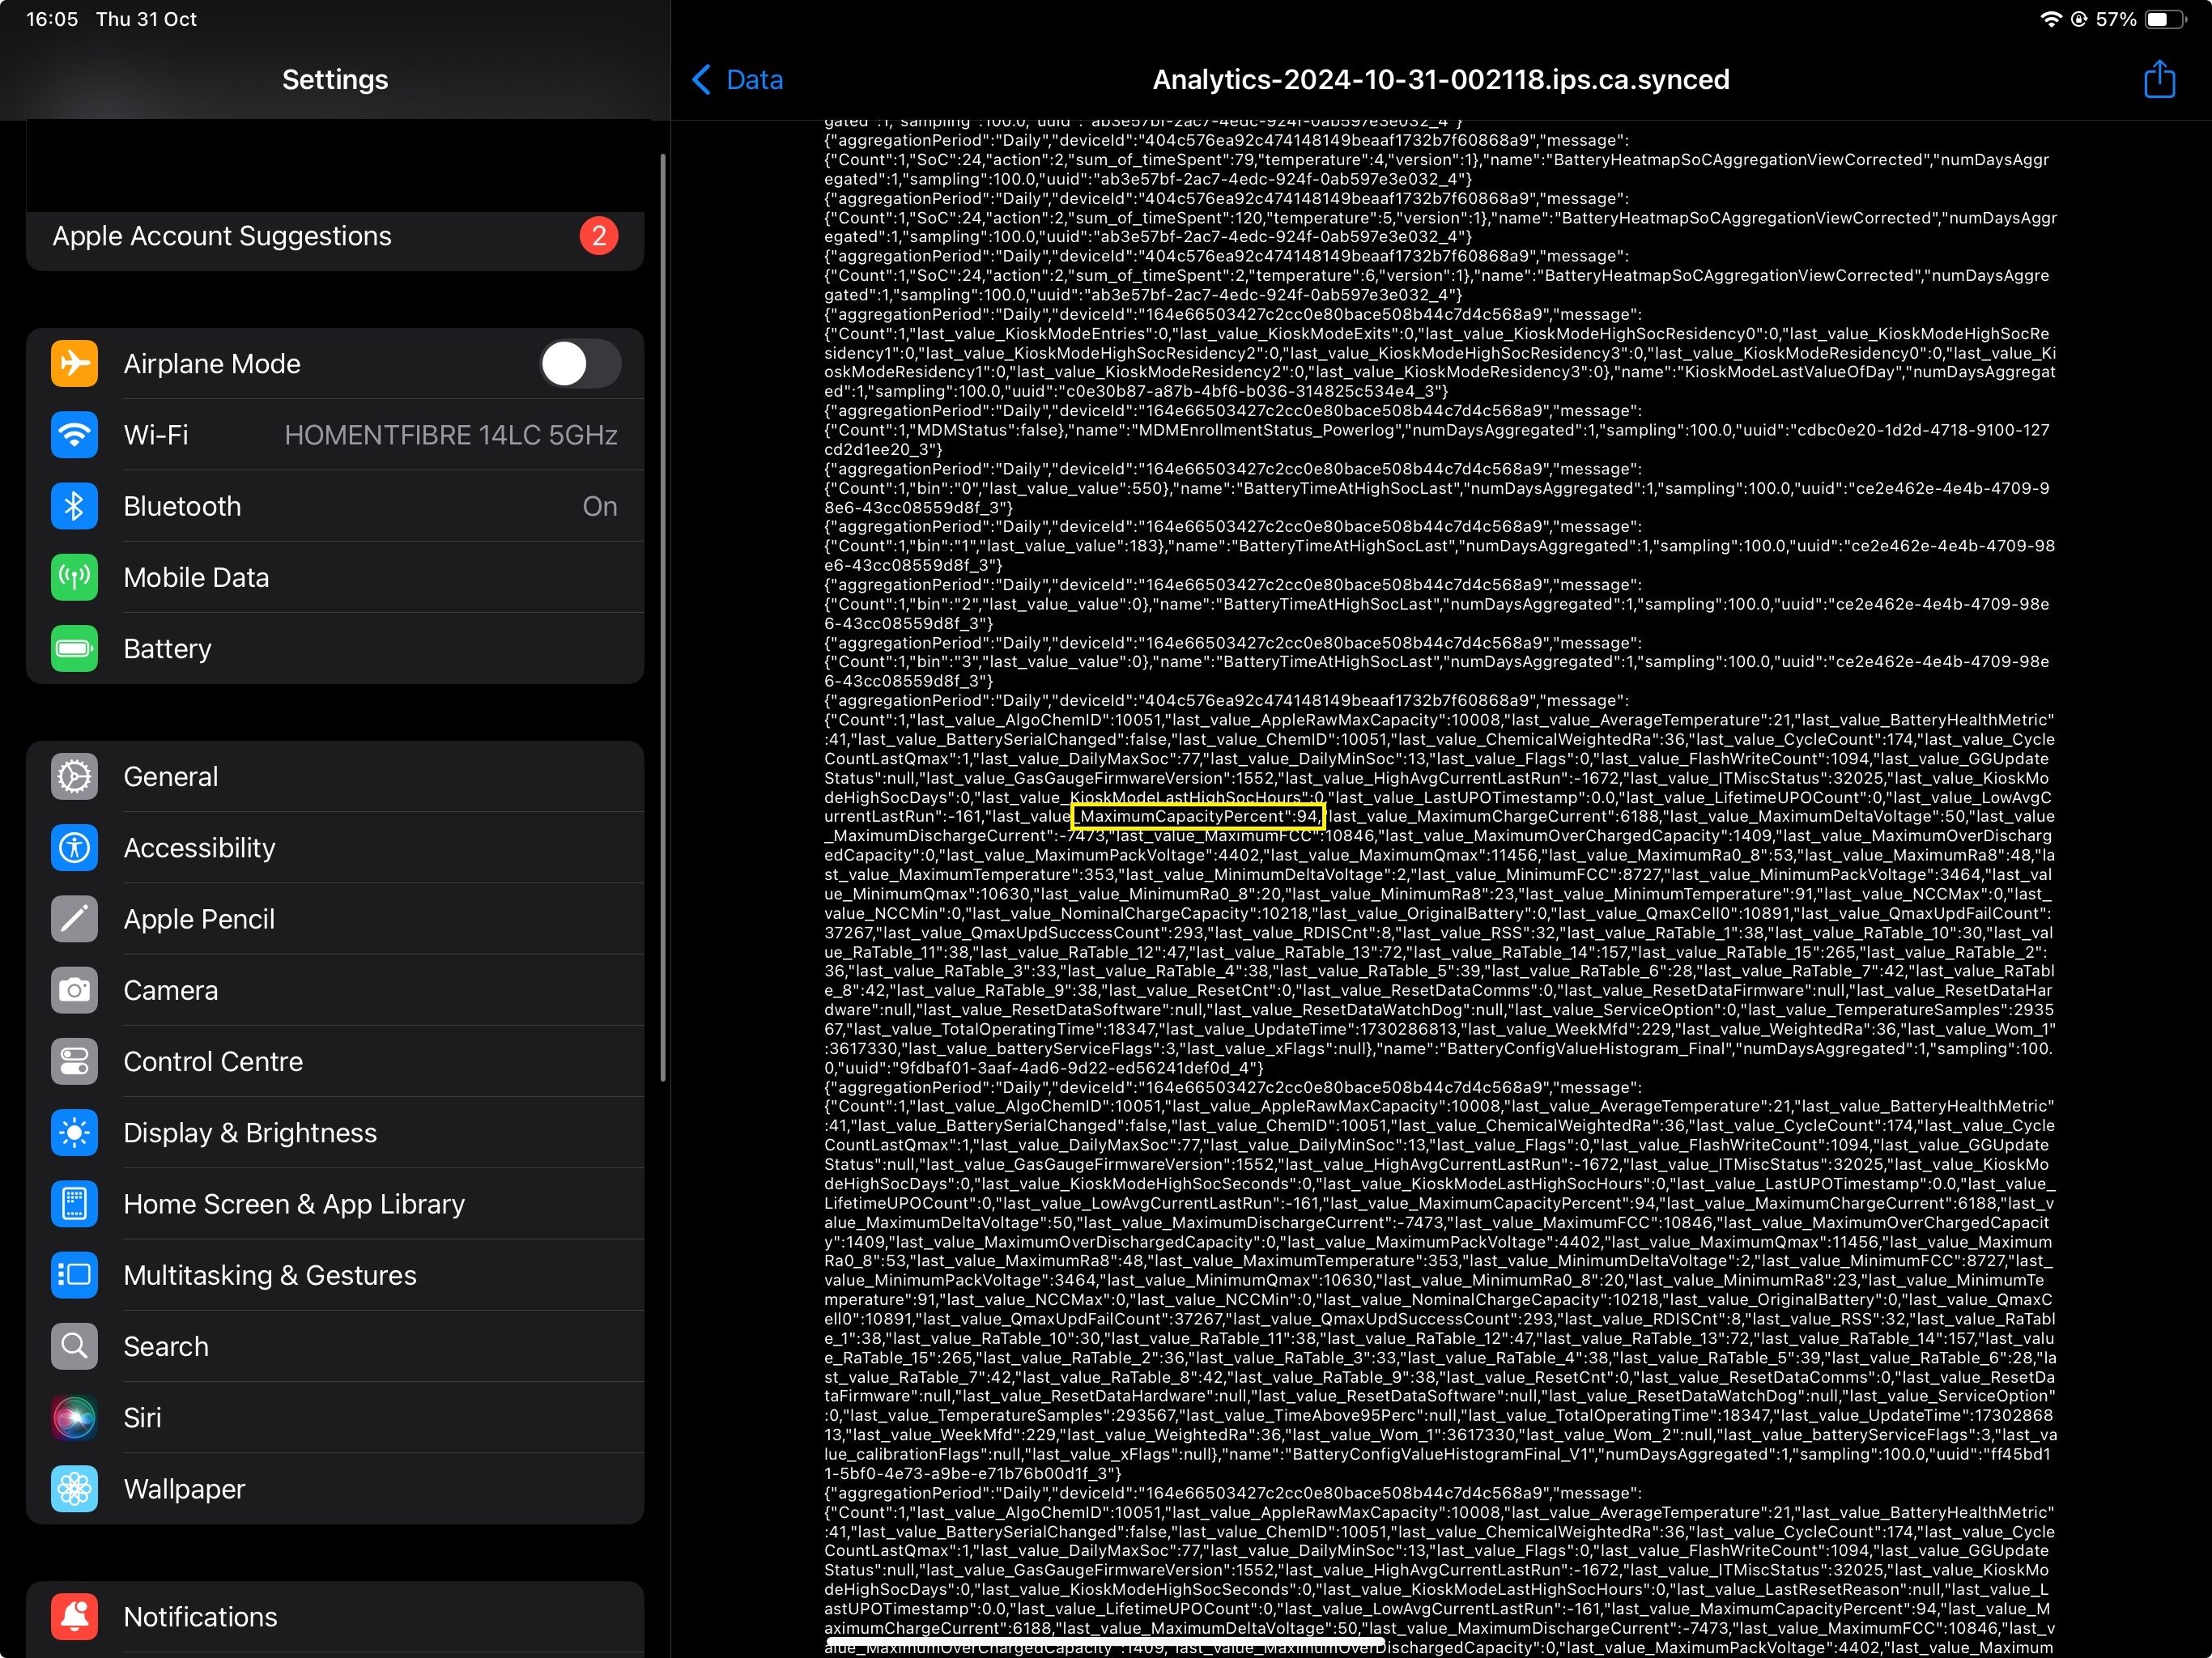Open Wi-Fi settings via its icon
The height and width of the screenshot is (1658, 2212).
(75, 435)
